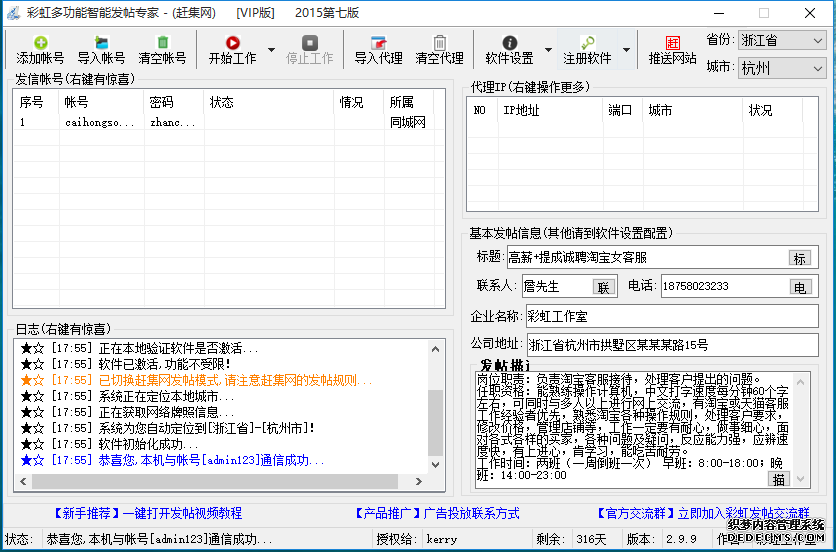Click the 状况 column header
This screenshot has height=552, width=836.
773,110
